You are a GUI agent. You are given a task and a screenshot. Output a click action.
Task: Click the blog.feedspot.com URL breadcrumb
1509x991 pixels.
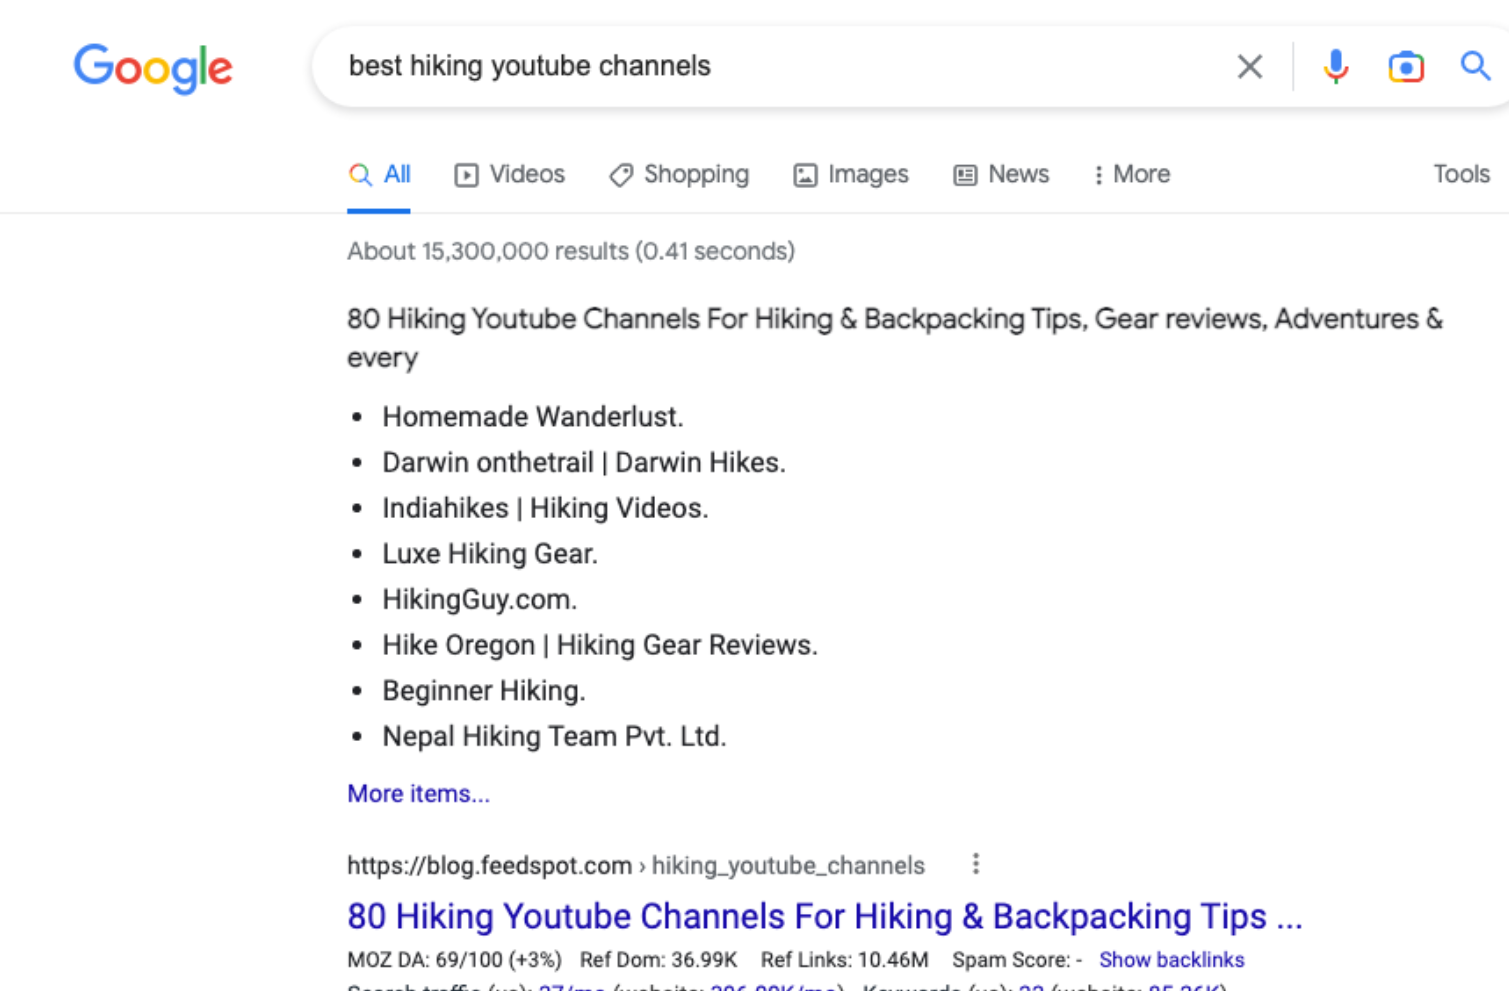click(636, 865)
